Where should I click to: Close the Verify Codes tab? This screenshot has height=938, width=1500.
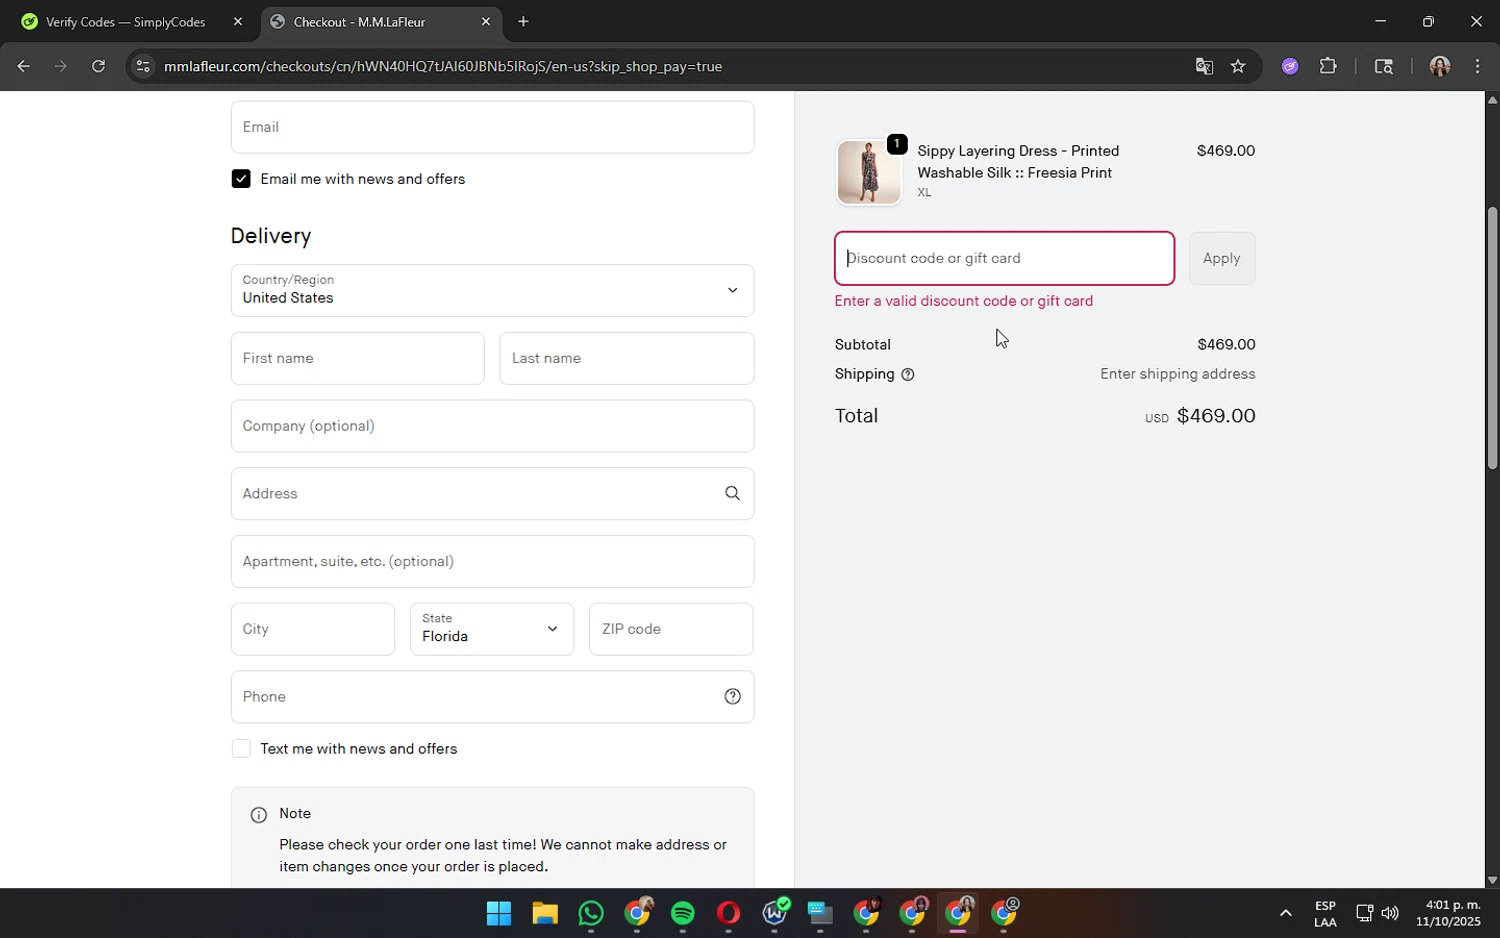click(x=238, y=21)
